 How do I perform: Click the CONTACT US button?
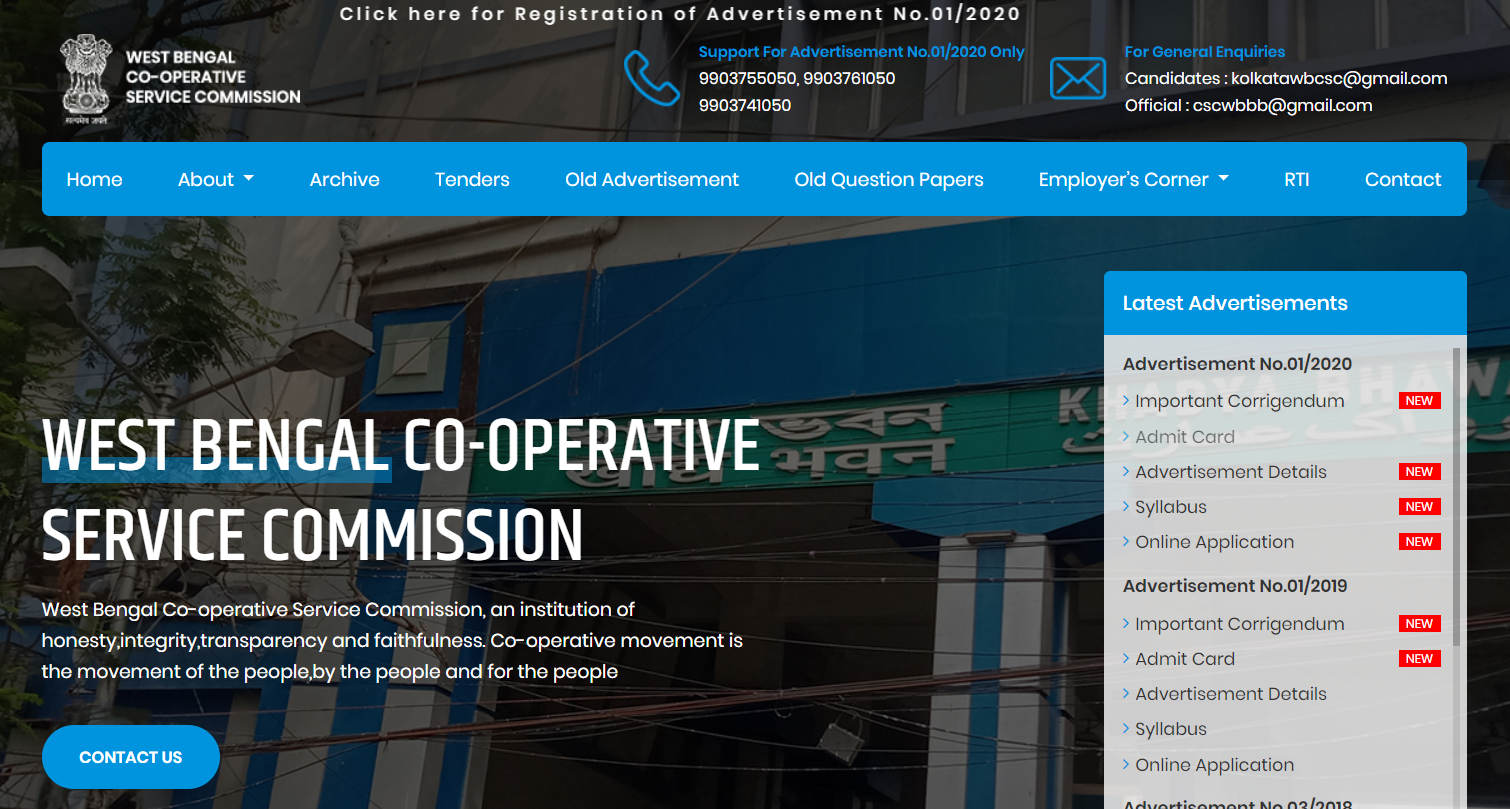tap(130, 756)
